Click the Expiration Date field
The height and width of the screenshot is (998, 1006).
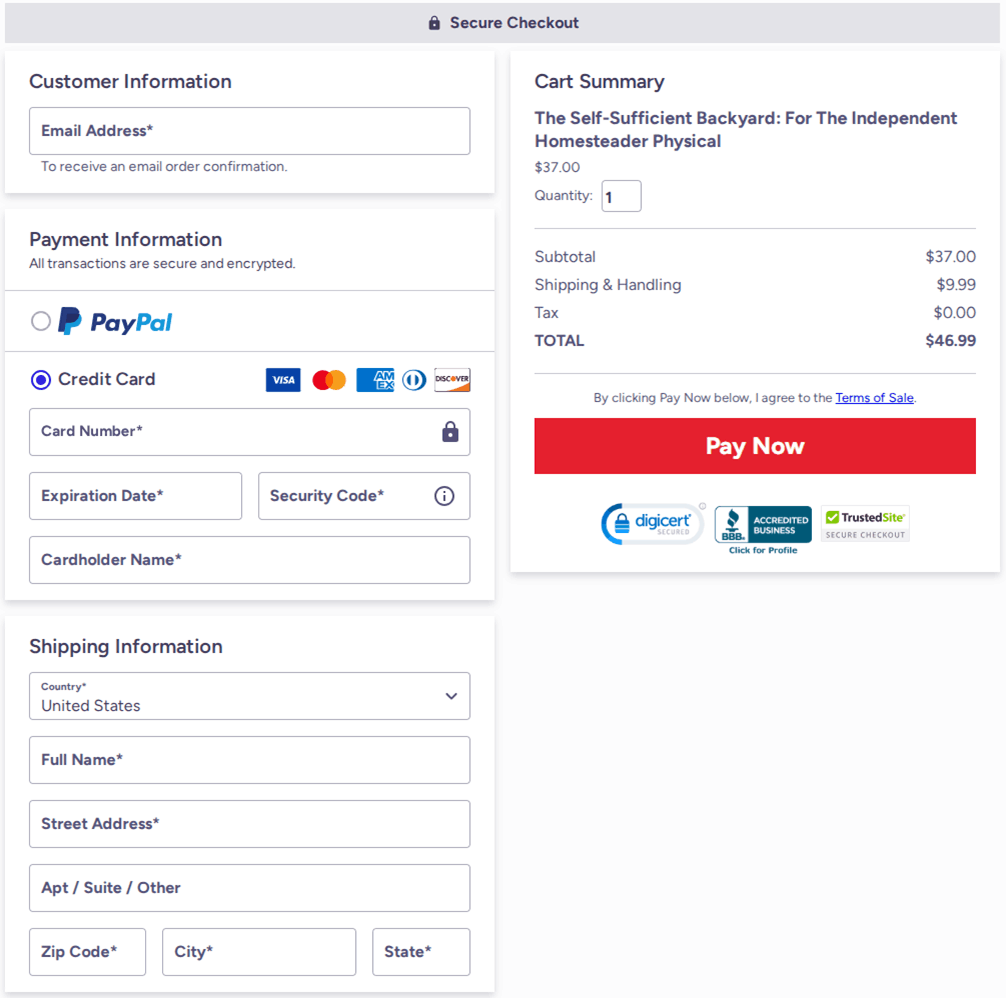(135, 496)
